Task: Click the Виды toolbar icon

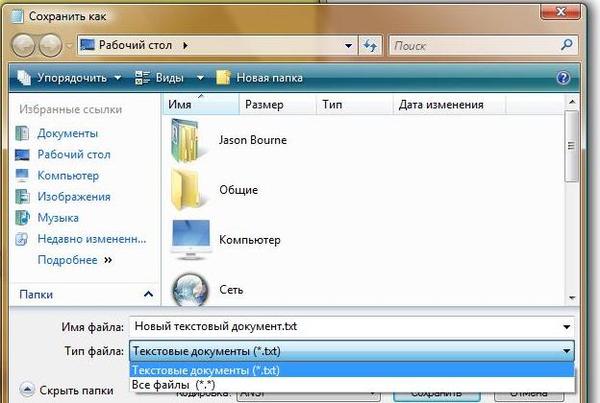Action: pyautogui.click(x=142, y=78)
